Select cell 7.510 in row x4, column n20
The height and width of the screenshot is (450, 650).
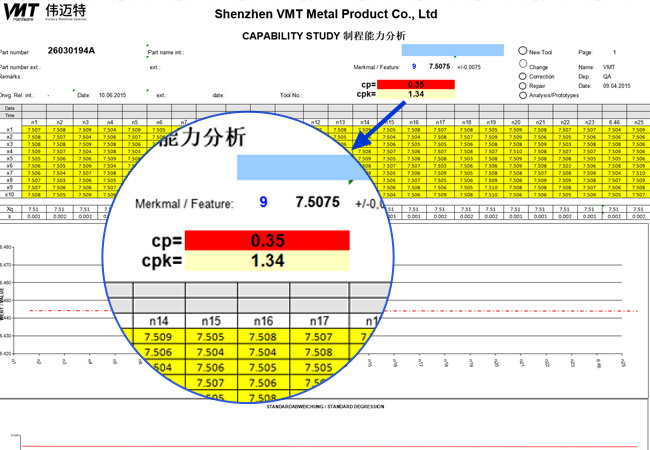pos(516,151)
